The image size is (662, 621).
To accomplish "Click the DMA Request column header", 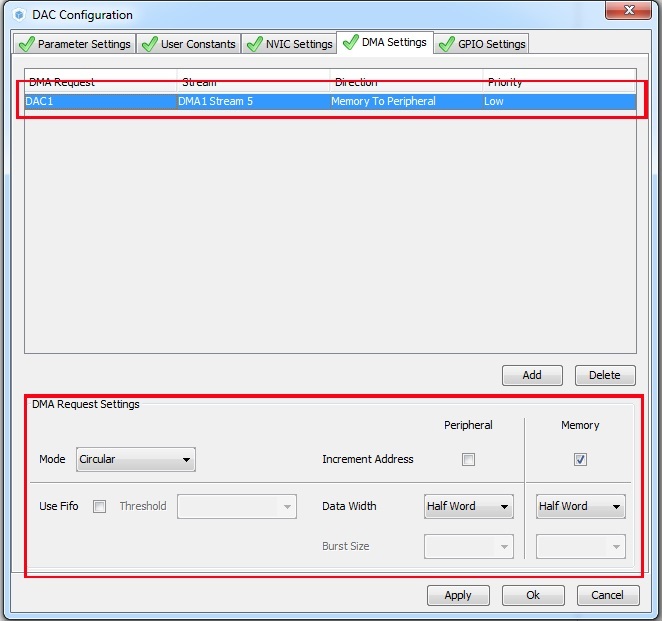I will (100, 82).
